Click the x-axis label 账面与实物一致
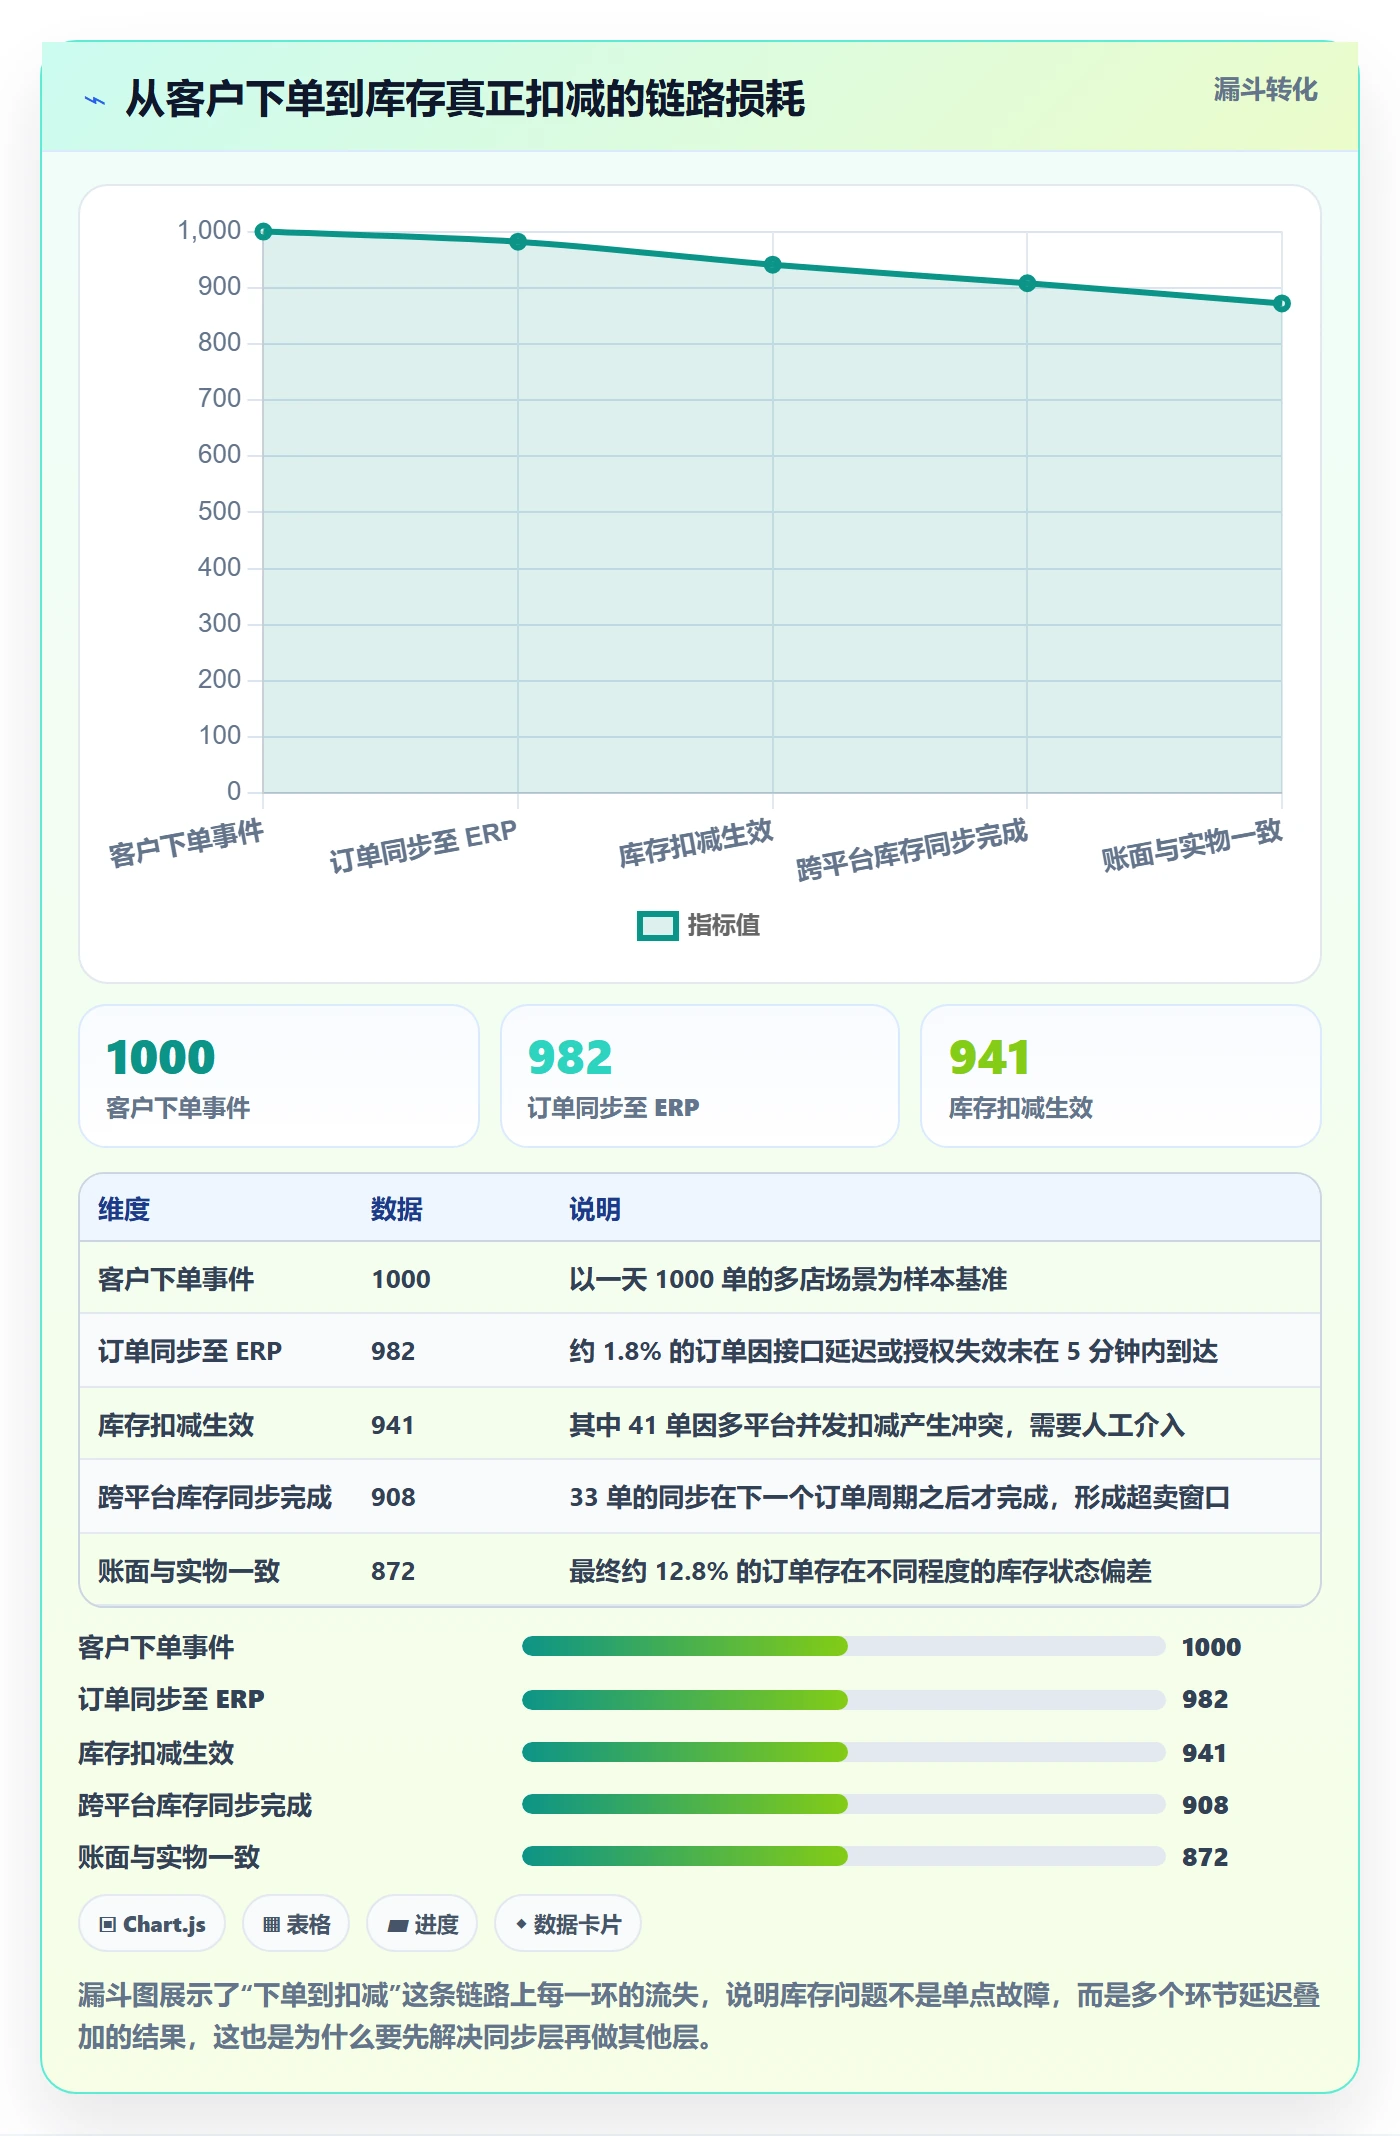1400x2136 pixels. tap(1191, 846)
